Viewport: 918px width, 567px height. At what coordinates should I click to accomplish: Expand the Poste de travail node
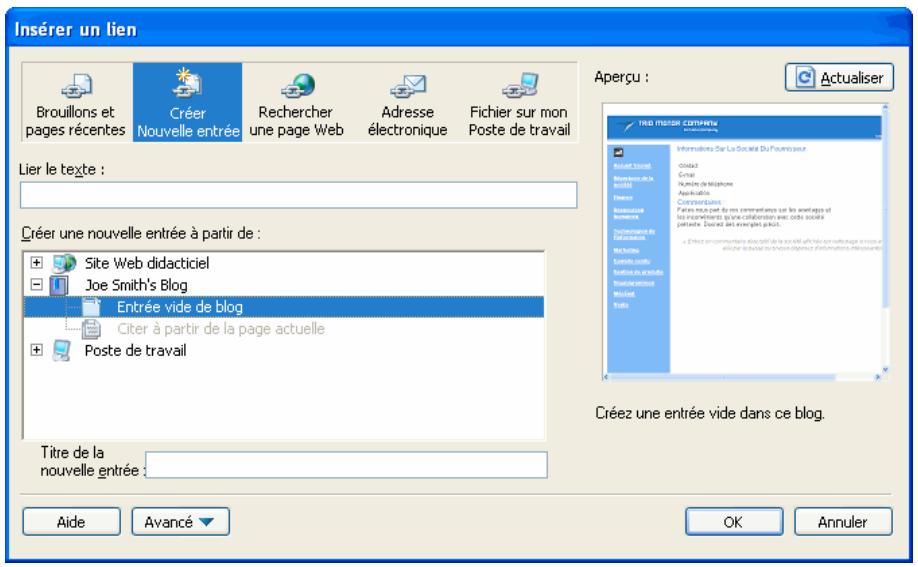(x=36, y=350)
